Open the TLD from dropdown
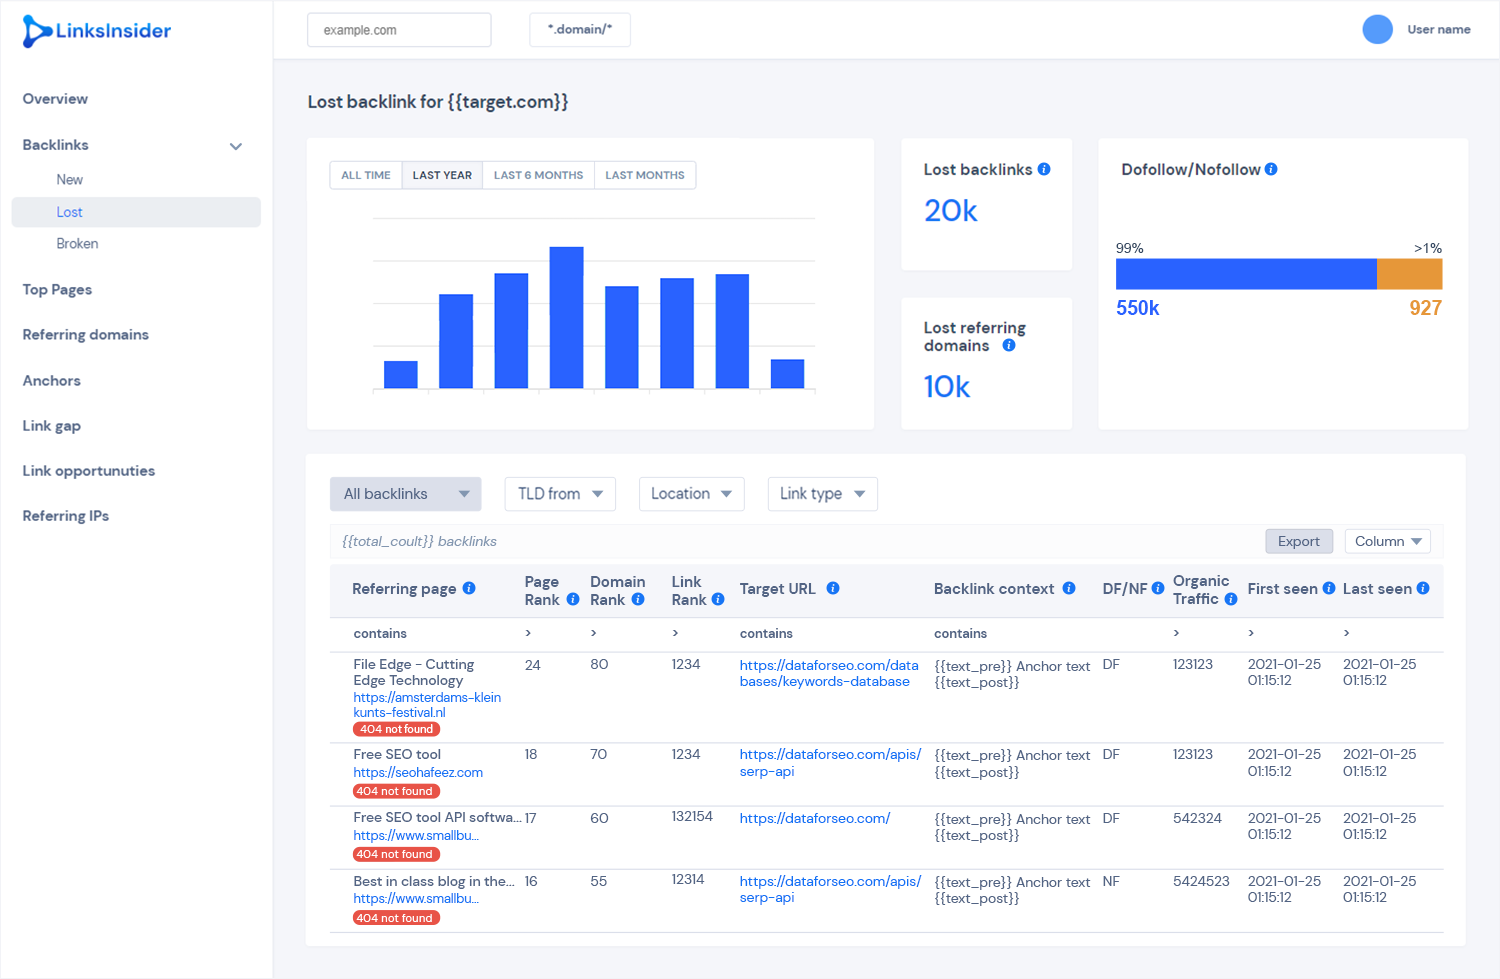1500x979 pixels. point(560,494)
